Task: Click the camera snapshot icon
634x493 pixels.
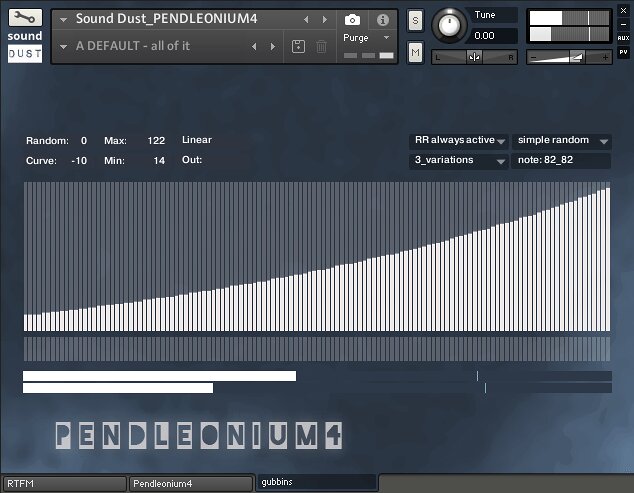Action: (x=352, y=20)
